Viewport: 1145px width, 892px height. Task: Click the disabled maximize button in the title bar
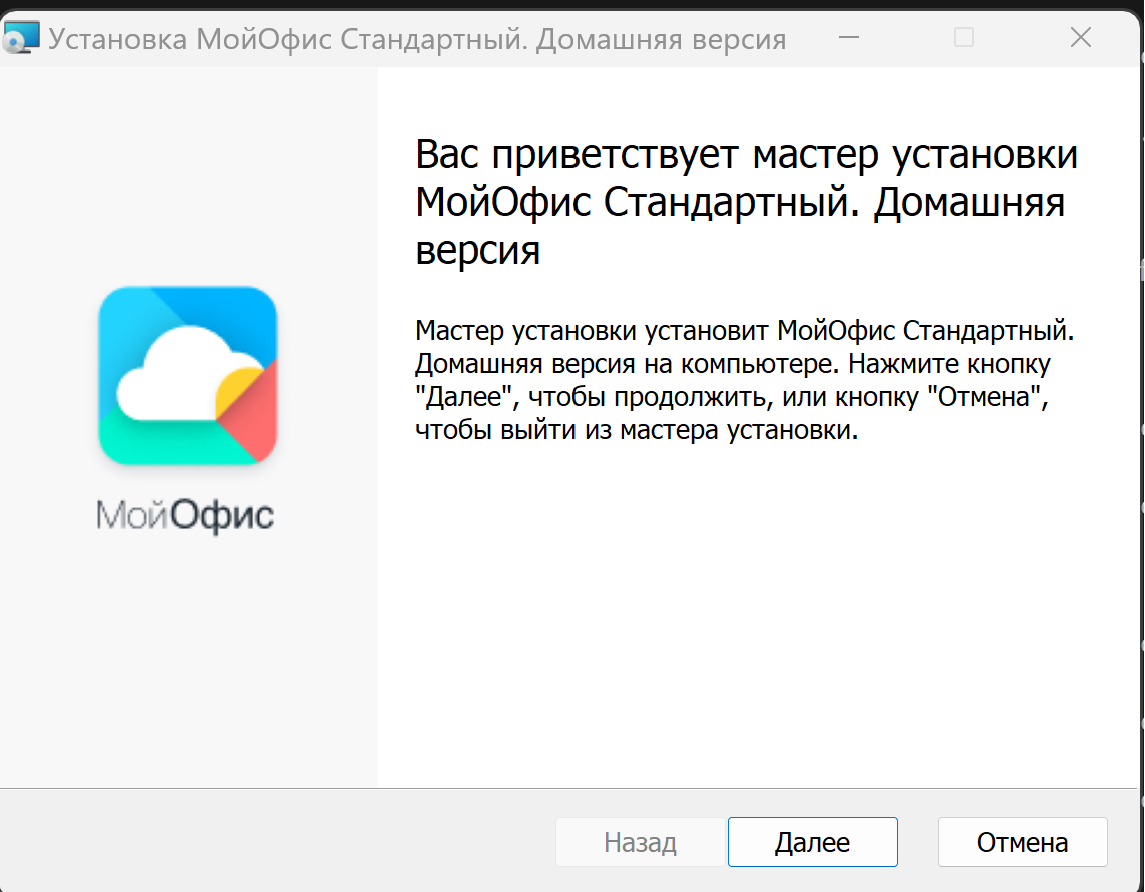964,39
